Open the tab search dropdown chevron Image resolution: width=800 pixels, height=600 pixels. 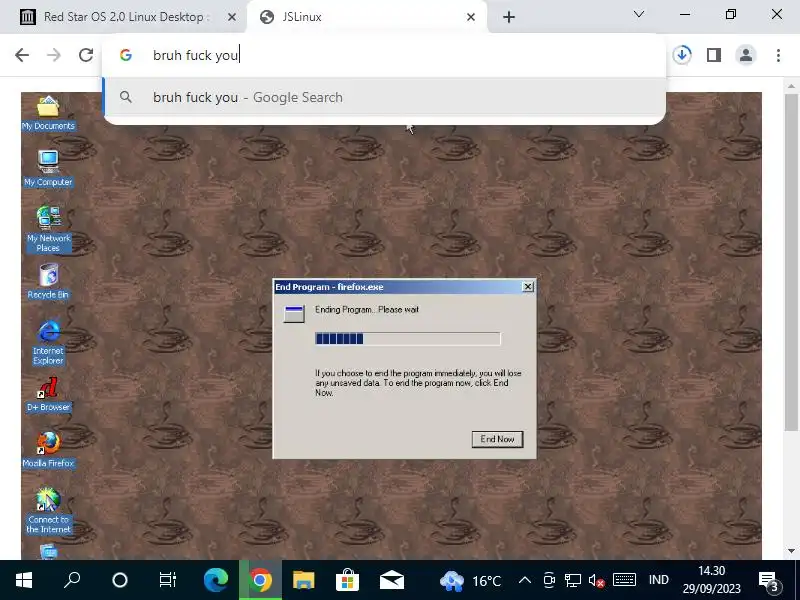(x=639, y=14)
